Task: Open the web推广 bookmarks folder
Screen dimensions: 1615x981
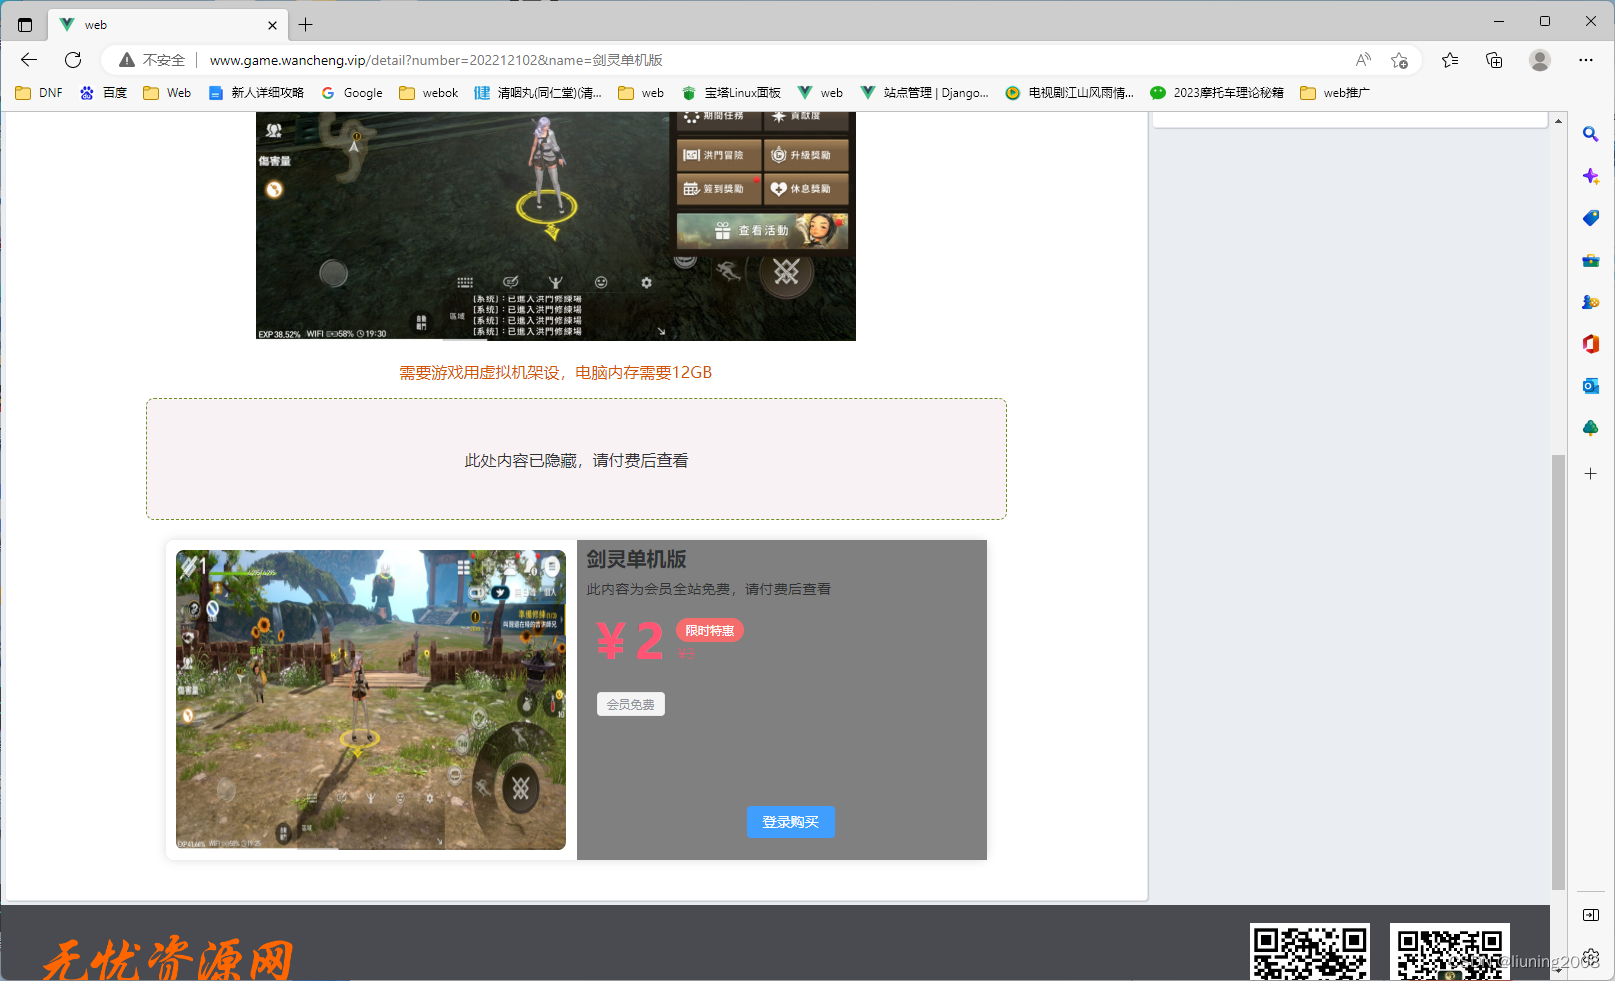Action: 1335,93
